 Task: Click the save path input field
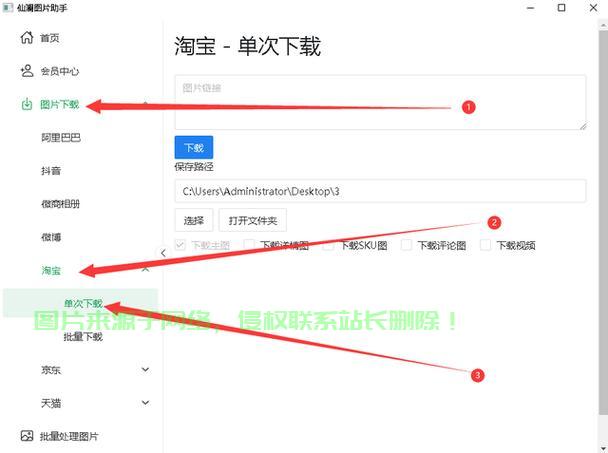380,191
